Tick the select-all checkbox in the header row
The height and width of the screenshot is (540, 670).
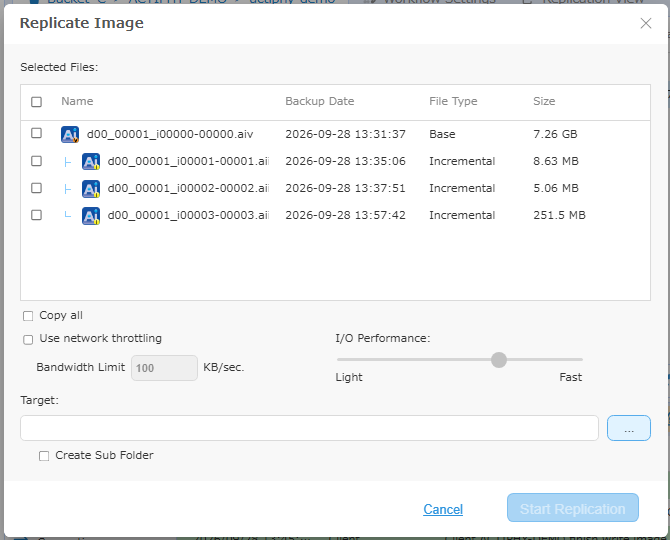[36, 102]
